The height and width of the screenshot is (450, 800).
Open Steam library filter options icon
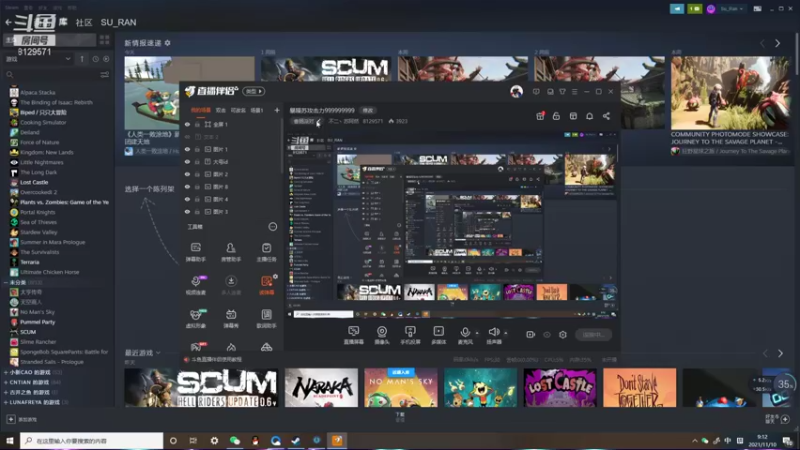pyautogui.click(x=105, y=74)
